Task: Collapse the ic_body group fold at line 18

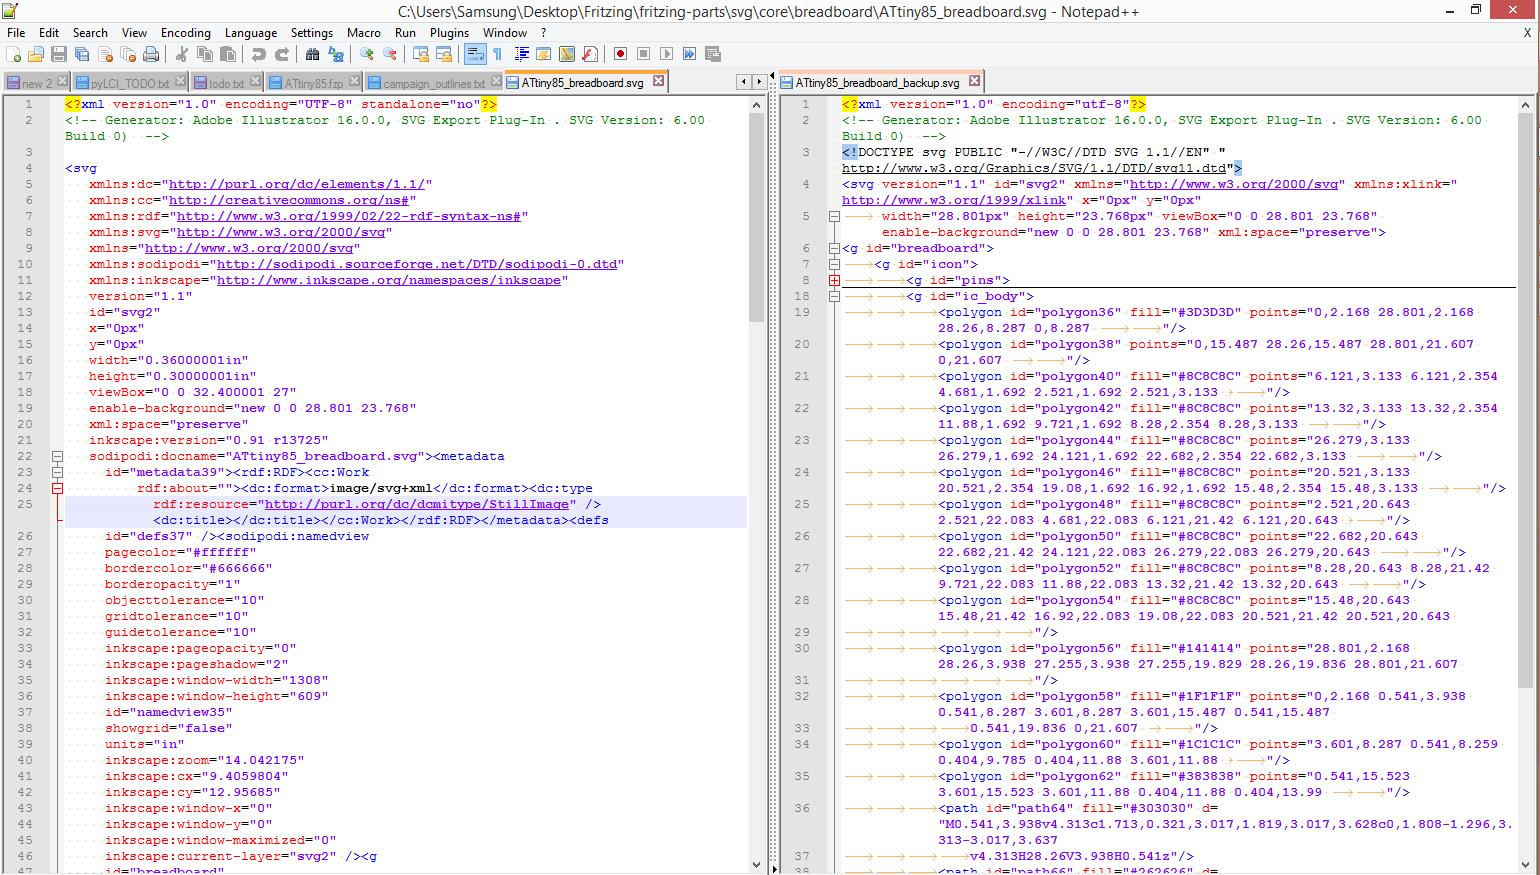Action: coord(834,296)
